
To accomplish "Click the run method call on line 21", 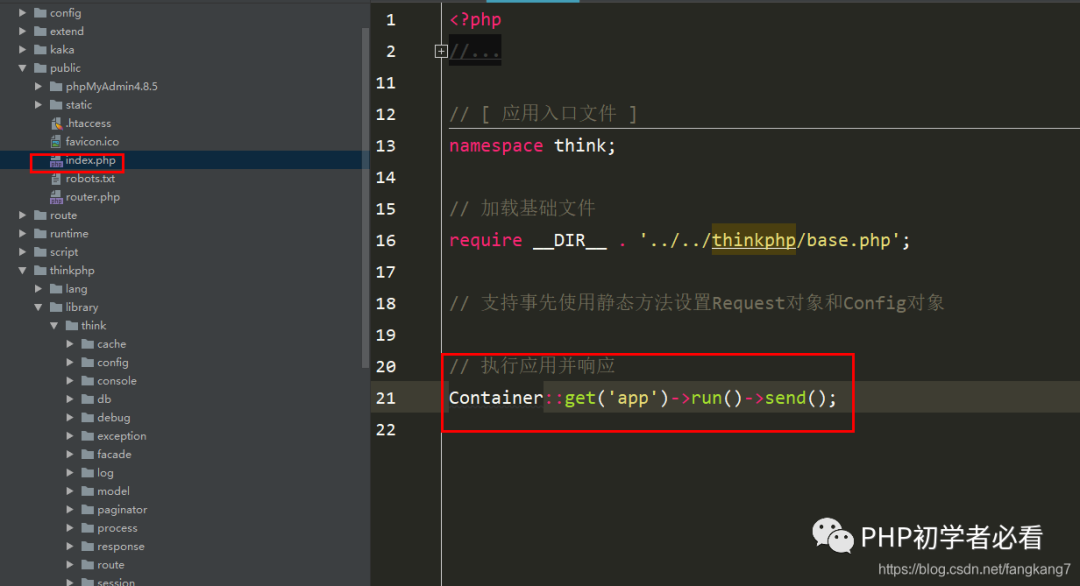I will point(706,398).
